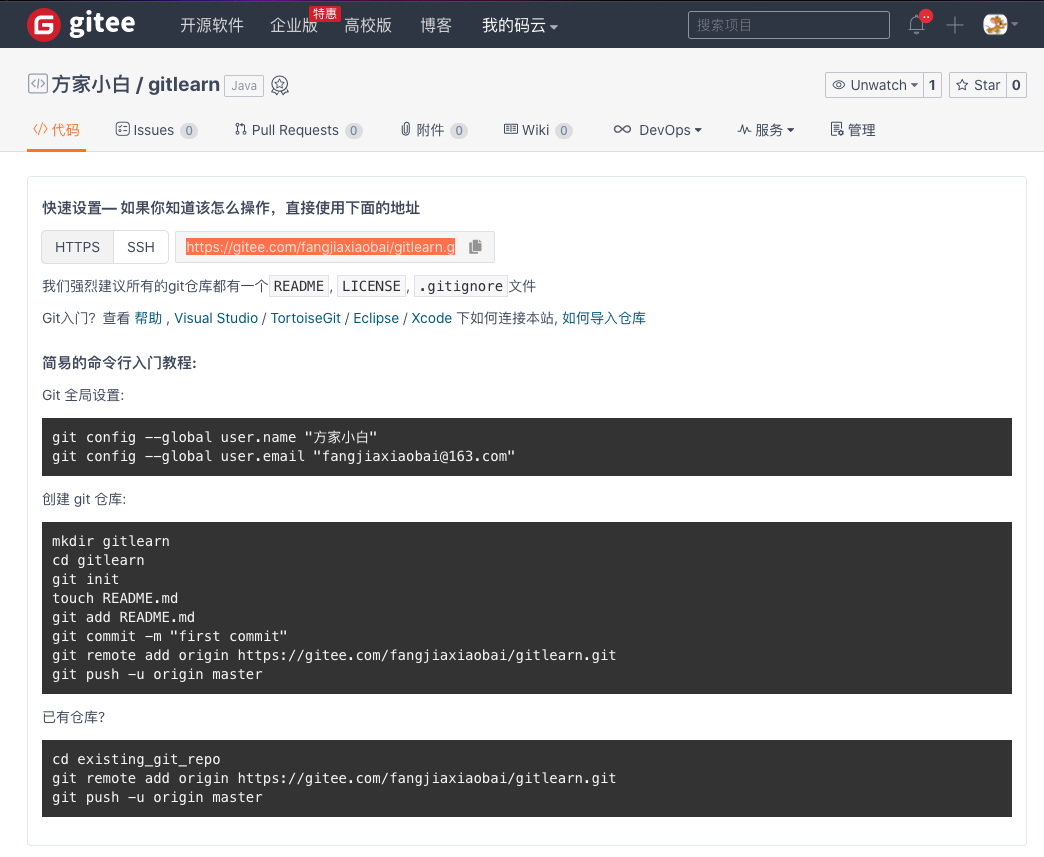
Task: Select the HTTPS protocol option
Action: [x=77, y=246]
